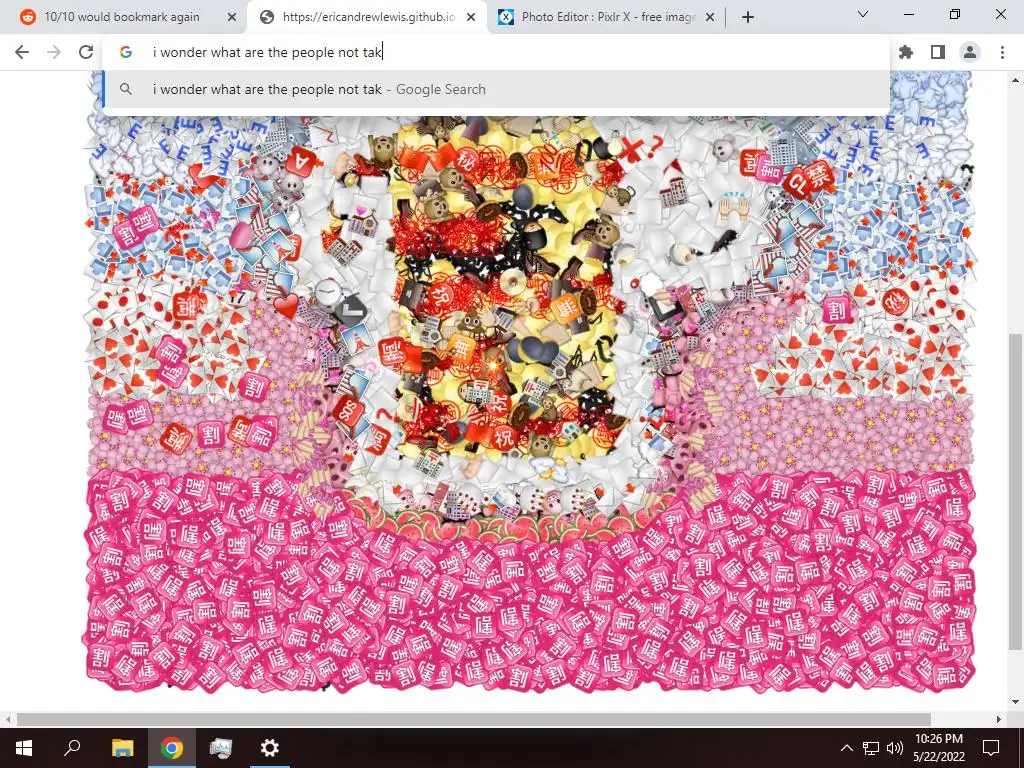
Task: Select the Google Search suggestion row
Action: tap(496, 89)
